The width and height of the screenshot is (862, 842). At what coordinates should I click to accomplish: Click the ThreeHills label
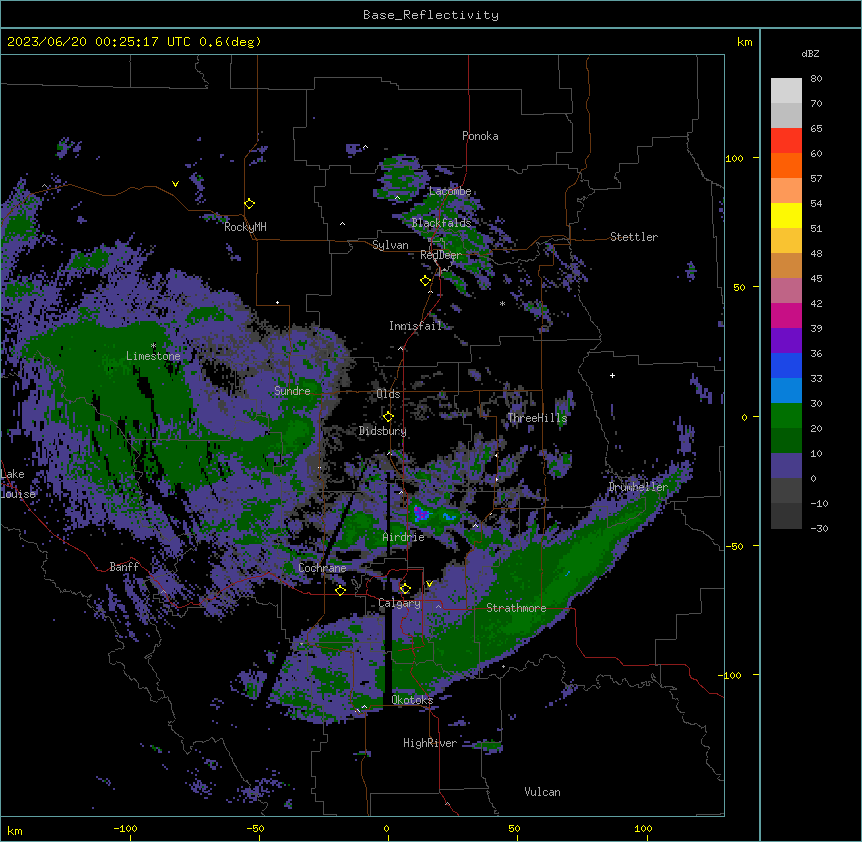tap(537, 418)
